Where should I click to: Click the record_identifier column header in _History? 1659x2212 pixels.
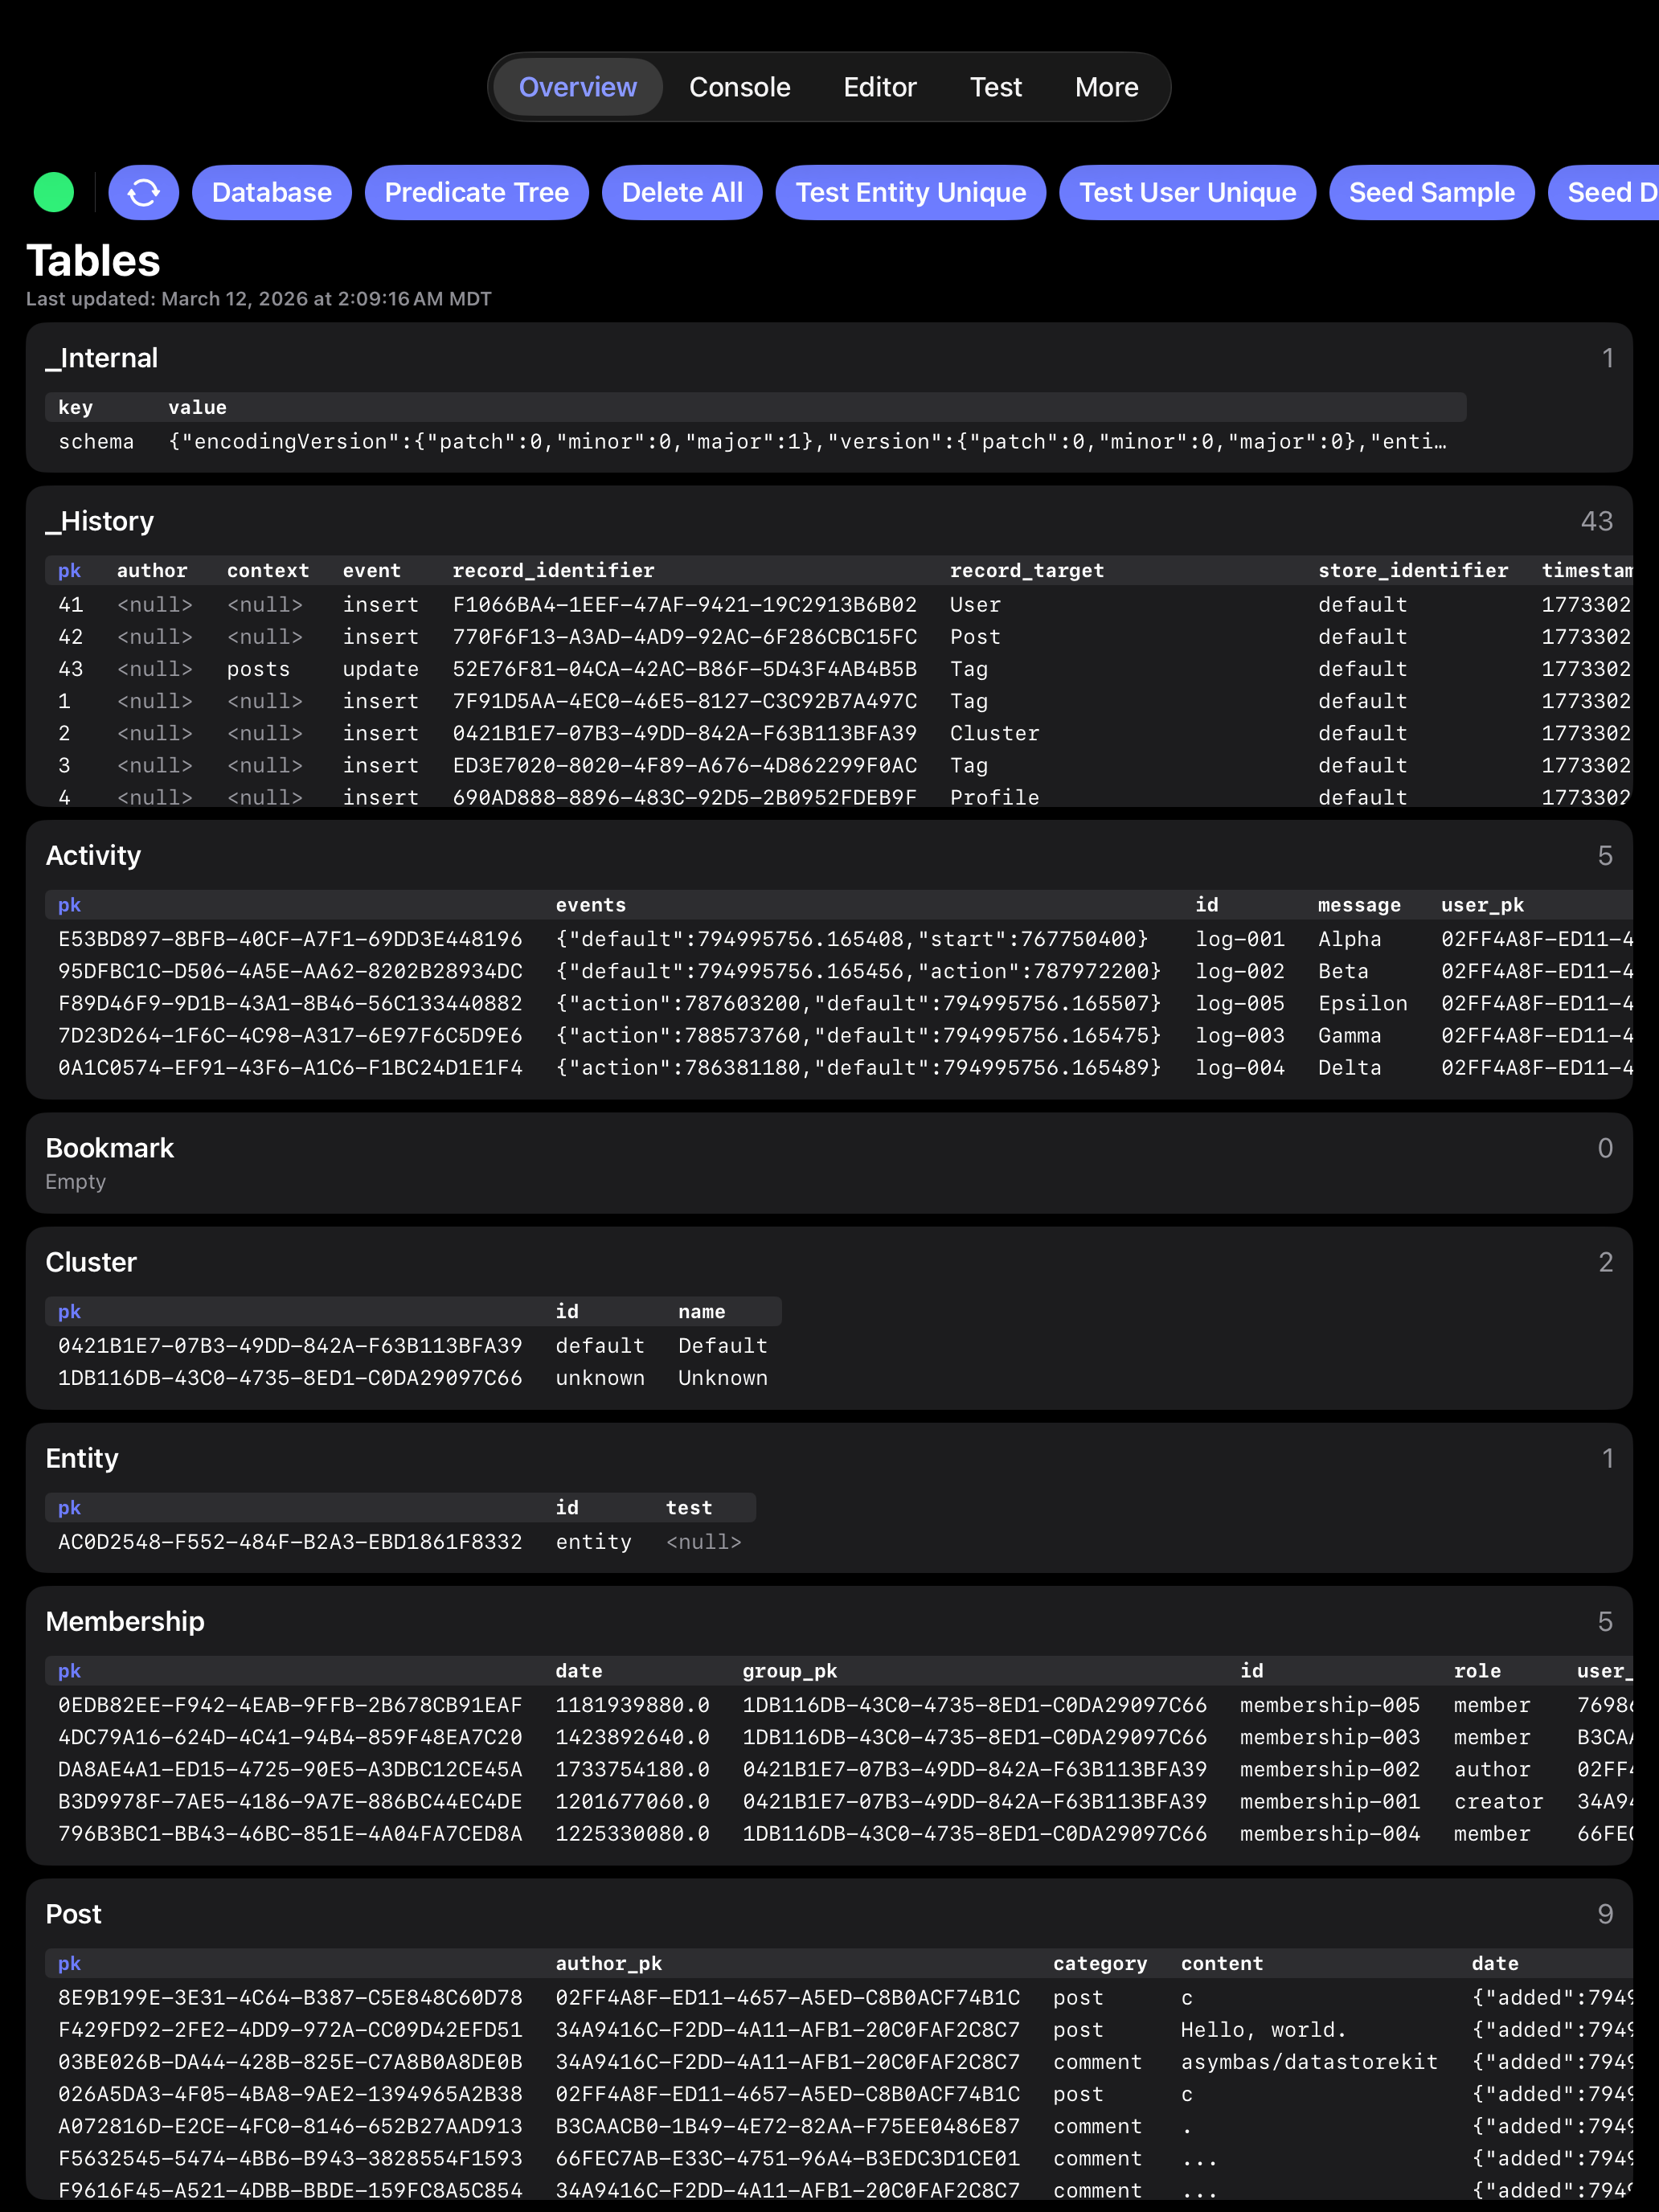click(x=553, y=570)
